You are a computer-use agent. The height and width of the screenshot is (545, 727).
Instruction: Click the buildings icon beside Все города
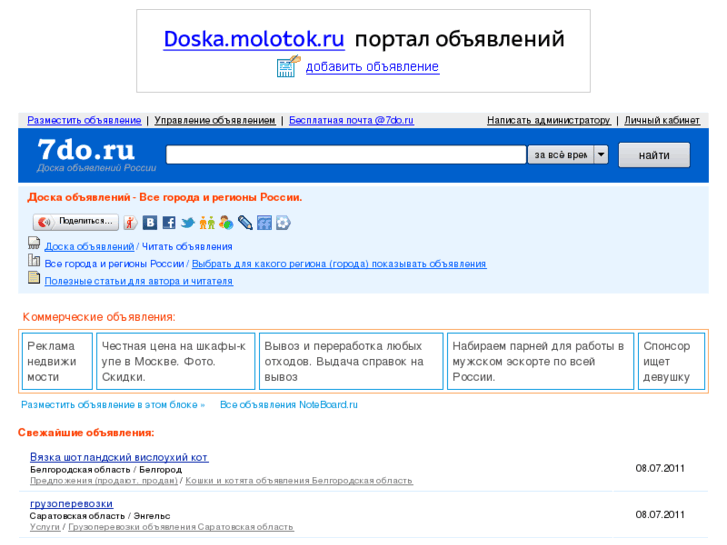coord(34,260)
